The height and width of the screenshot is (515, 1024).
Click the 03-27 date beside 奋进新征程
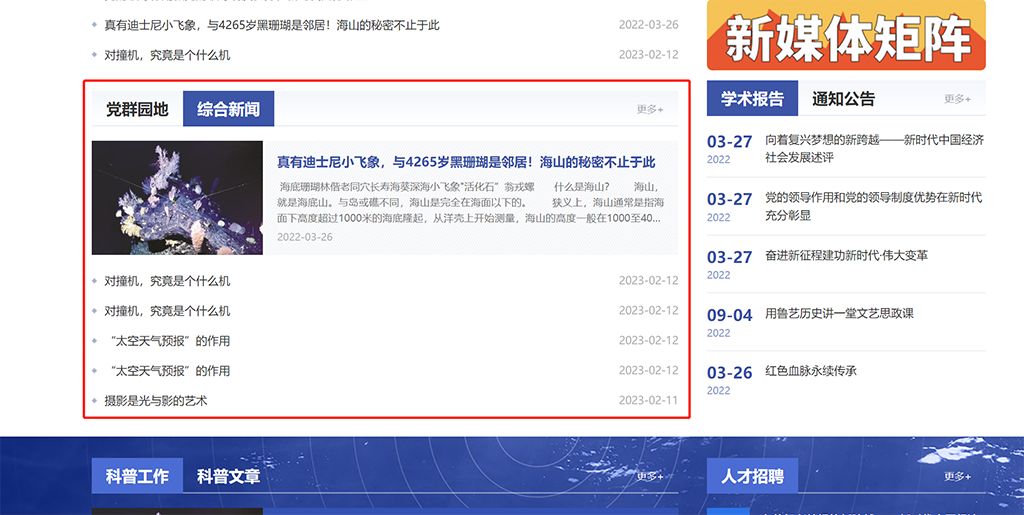click(x=729, y=257)
